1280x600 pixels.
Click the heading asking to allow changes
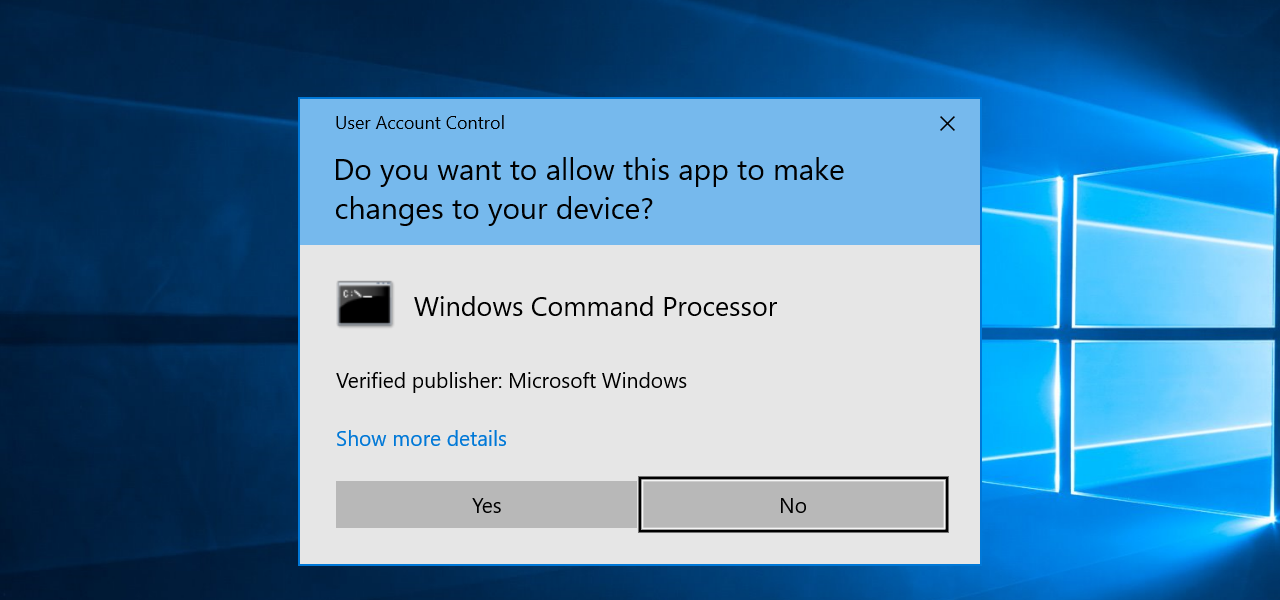[x=589, y=189]
